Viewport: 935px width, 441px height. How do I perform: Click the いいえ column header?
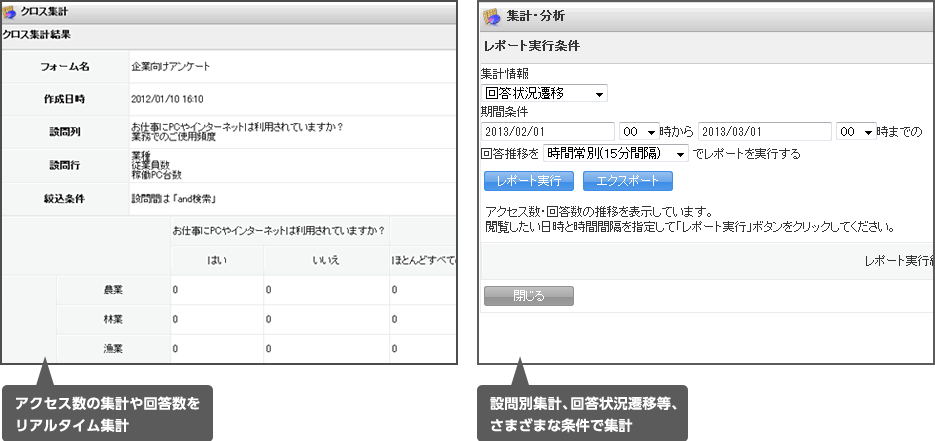(326, 260)
